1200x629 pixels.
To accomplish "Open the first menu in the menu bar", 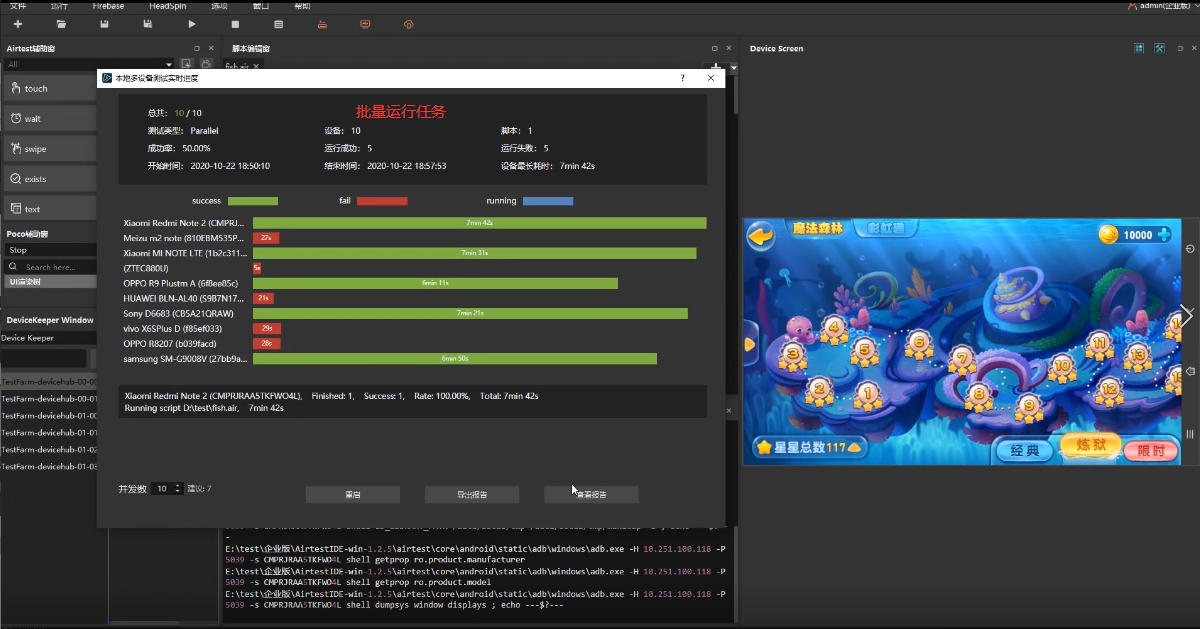I will tap(18, 6).
